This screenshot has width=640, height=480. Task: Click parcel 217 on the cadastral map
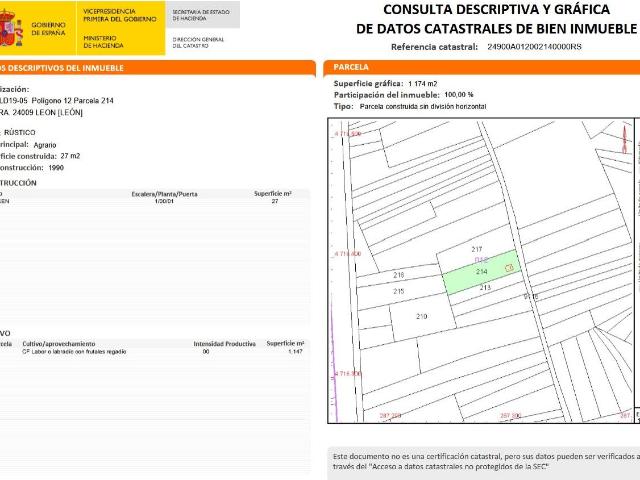pyautogui.click(x=477, y=249)
